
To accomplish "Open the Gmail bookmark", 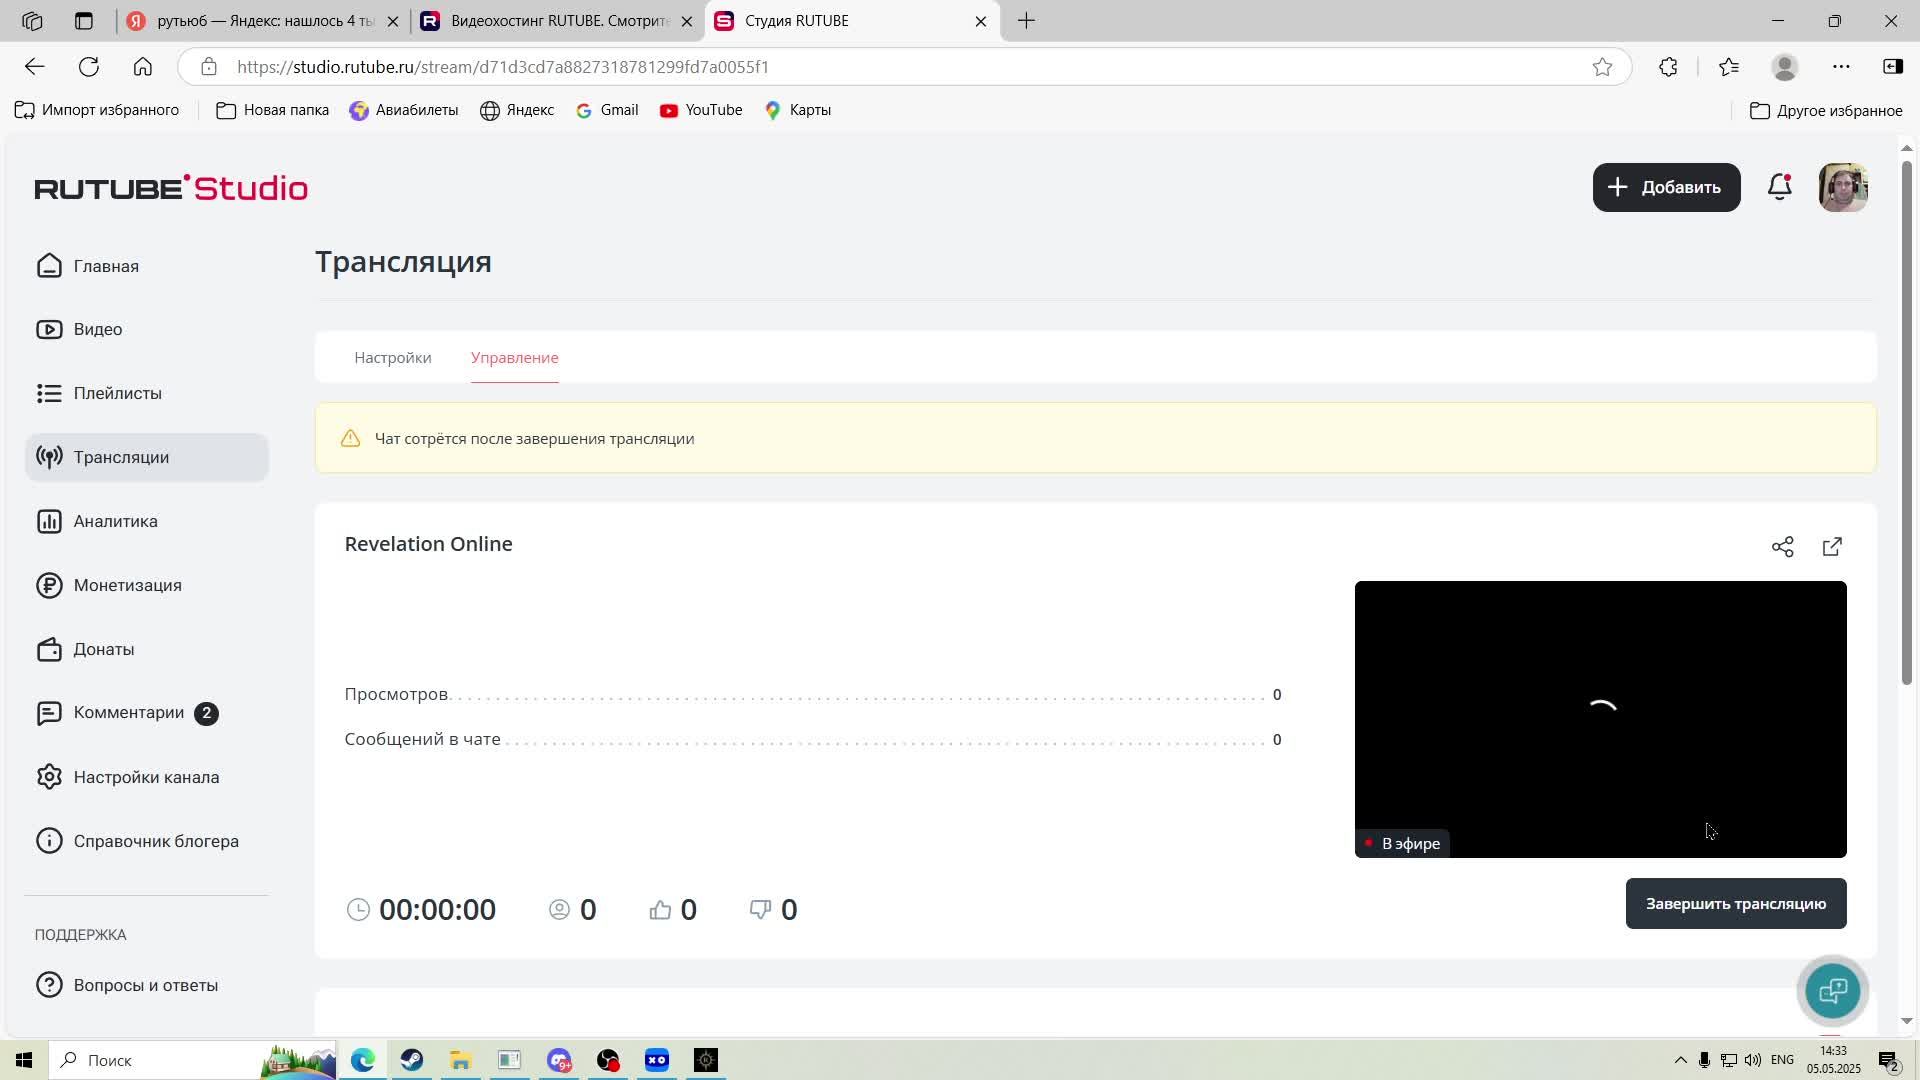I will click(x=607, y=110).
